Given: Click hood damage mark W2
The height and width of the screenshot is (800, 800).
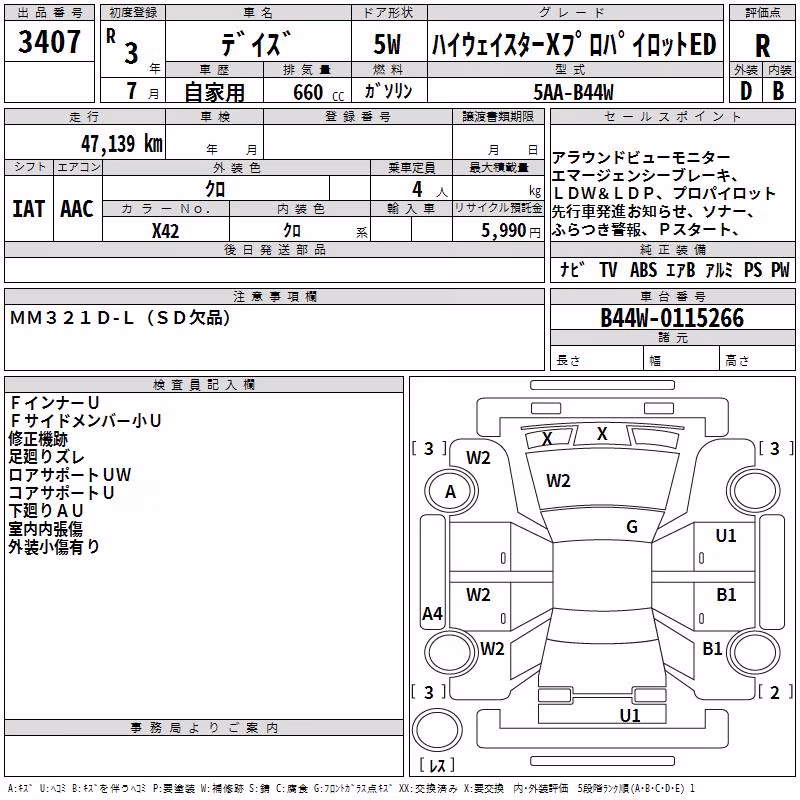Looking at the screenshot, I should [558, 481].
